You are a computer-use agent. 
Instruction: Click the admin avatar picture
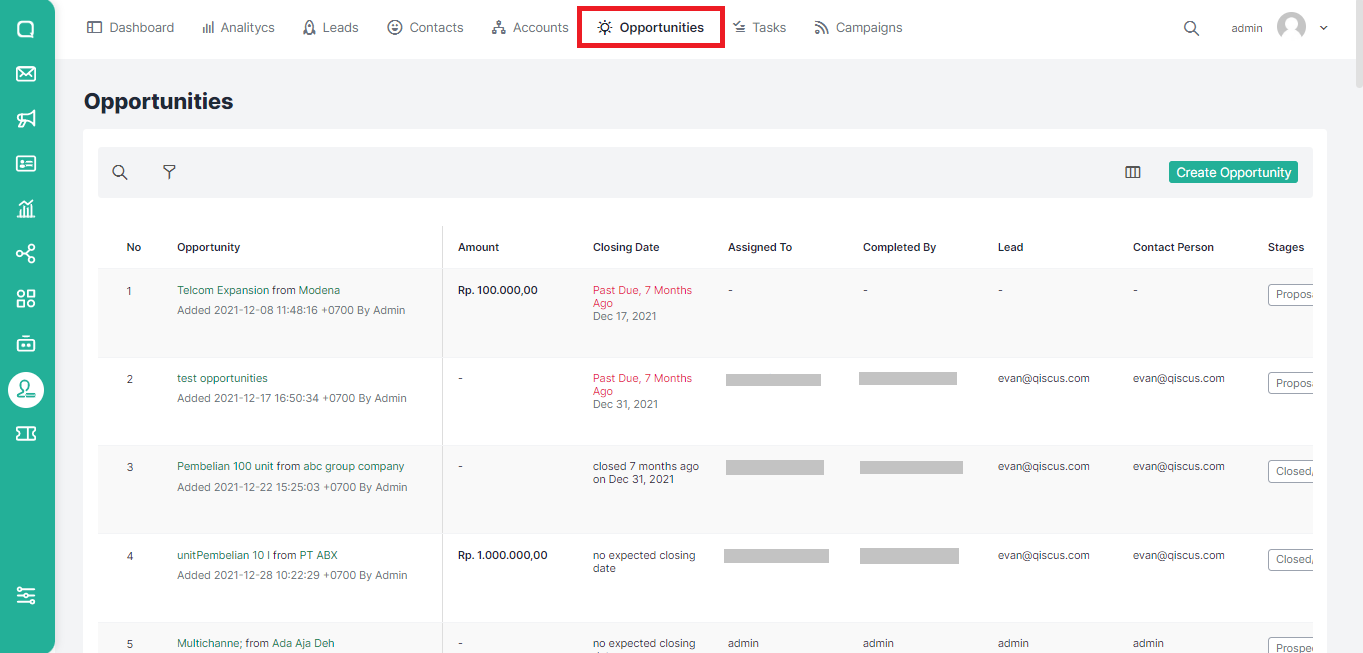point(1291,28)
